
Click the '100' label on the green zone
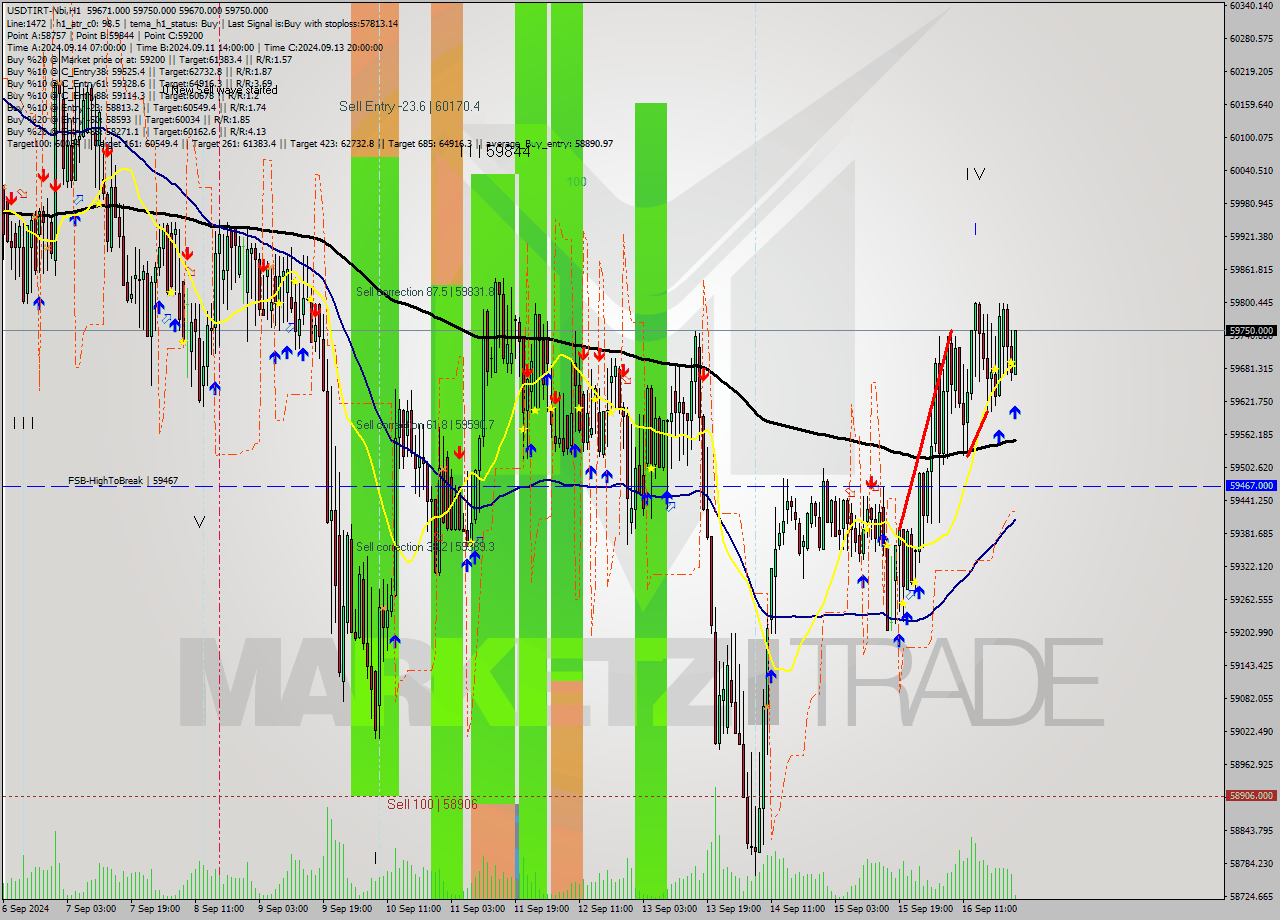click(x=576, y=182)
